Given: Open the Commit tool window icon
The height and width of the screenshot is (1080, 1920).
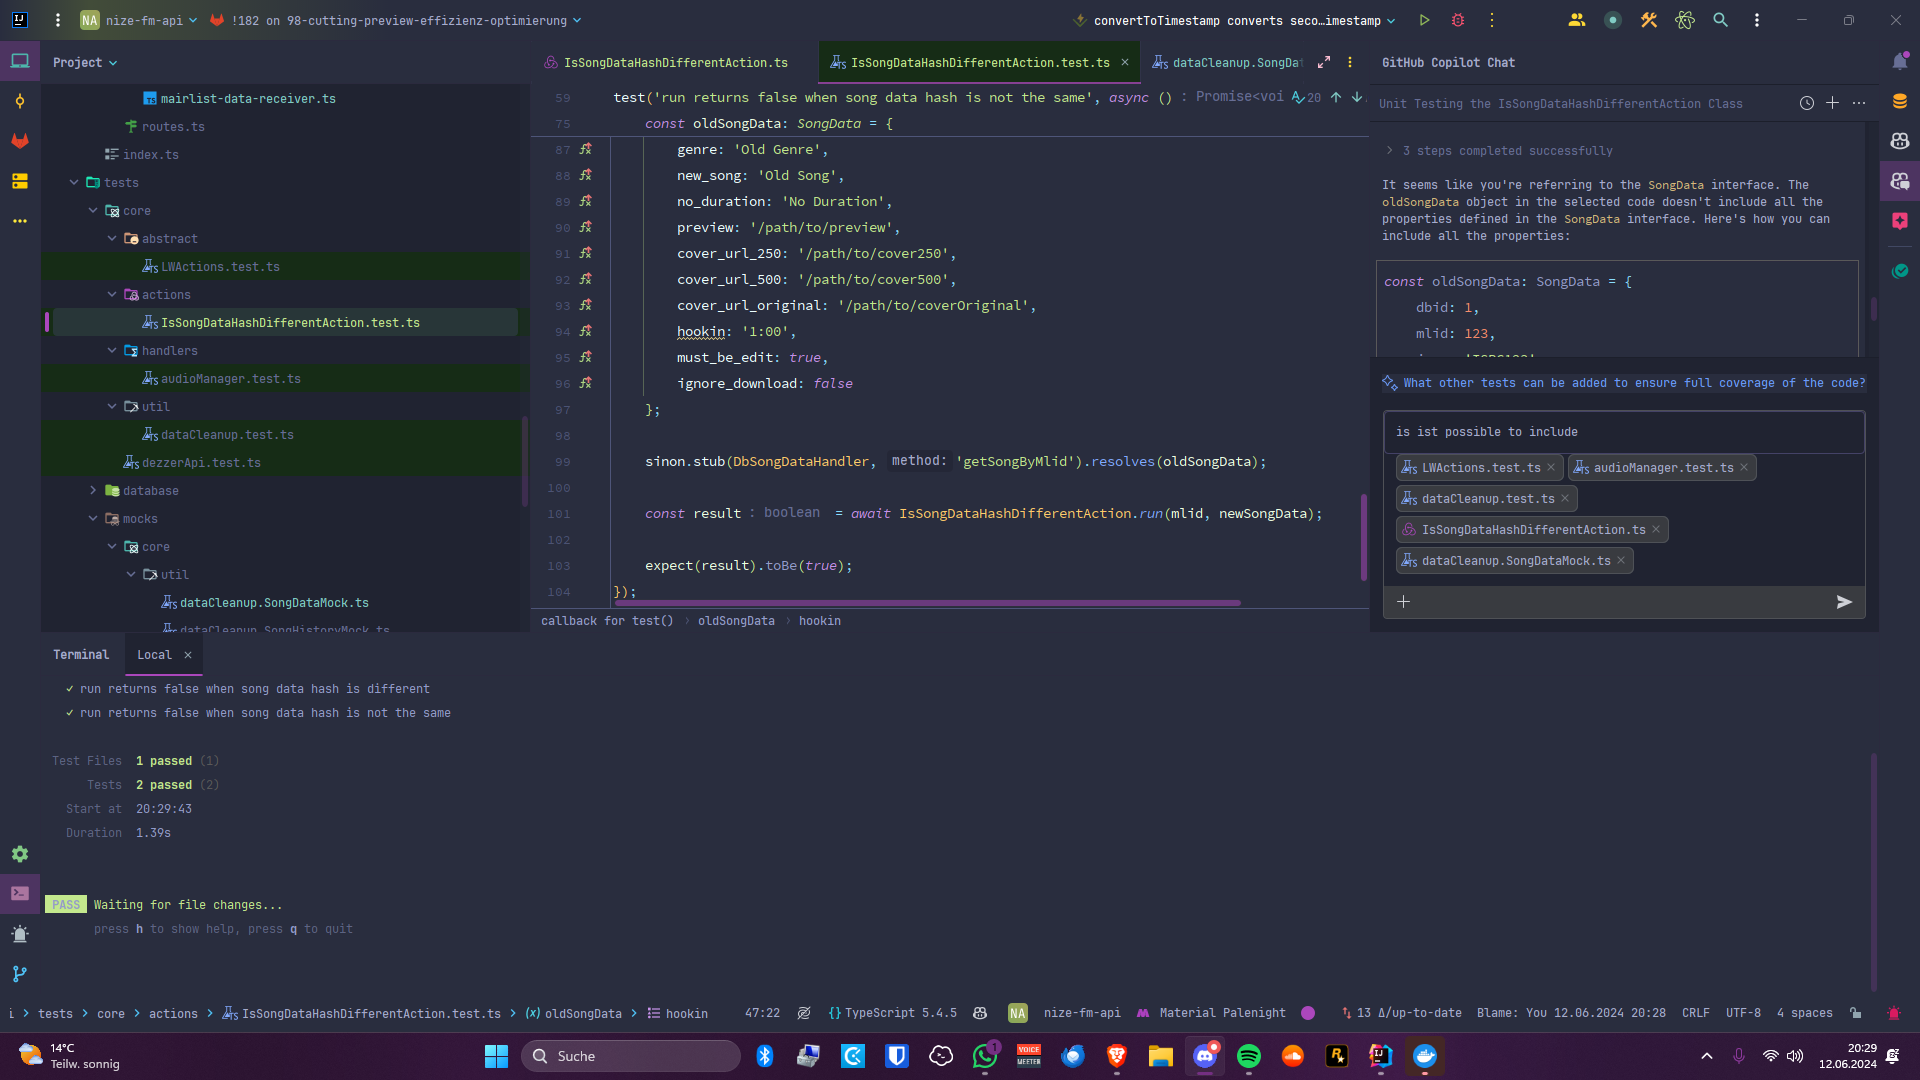Looking at the screenshot, I should 20,101.
